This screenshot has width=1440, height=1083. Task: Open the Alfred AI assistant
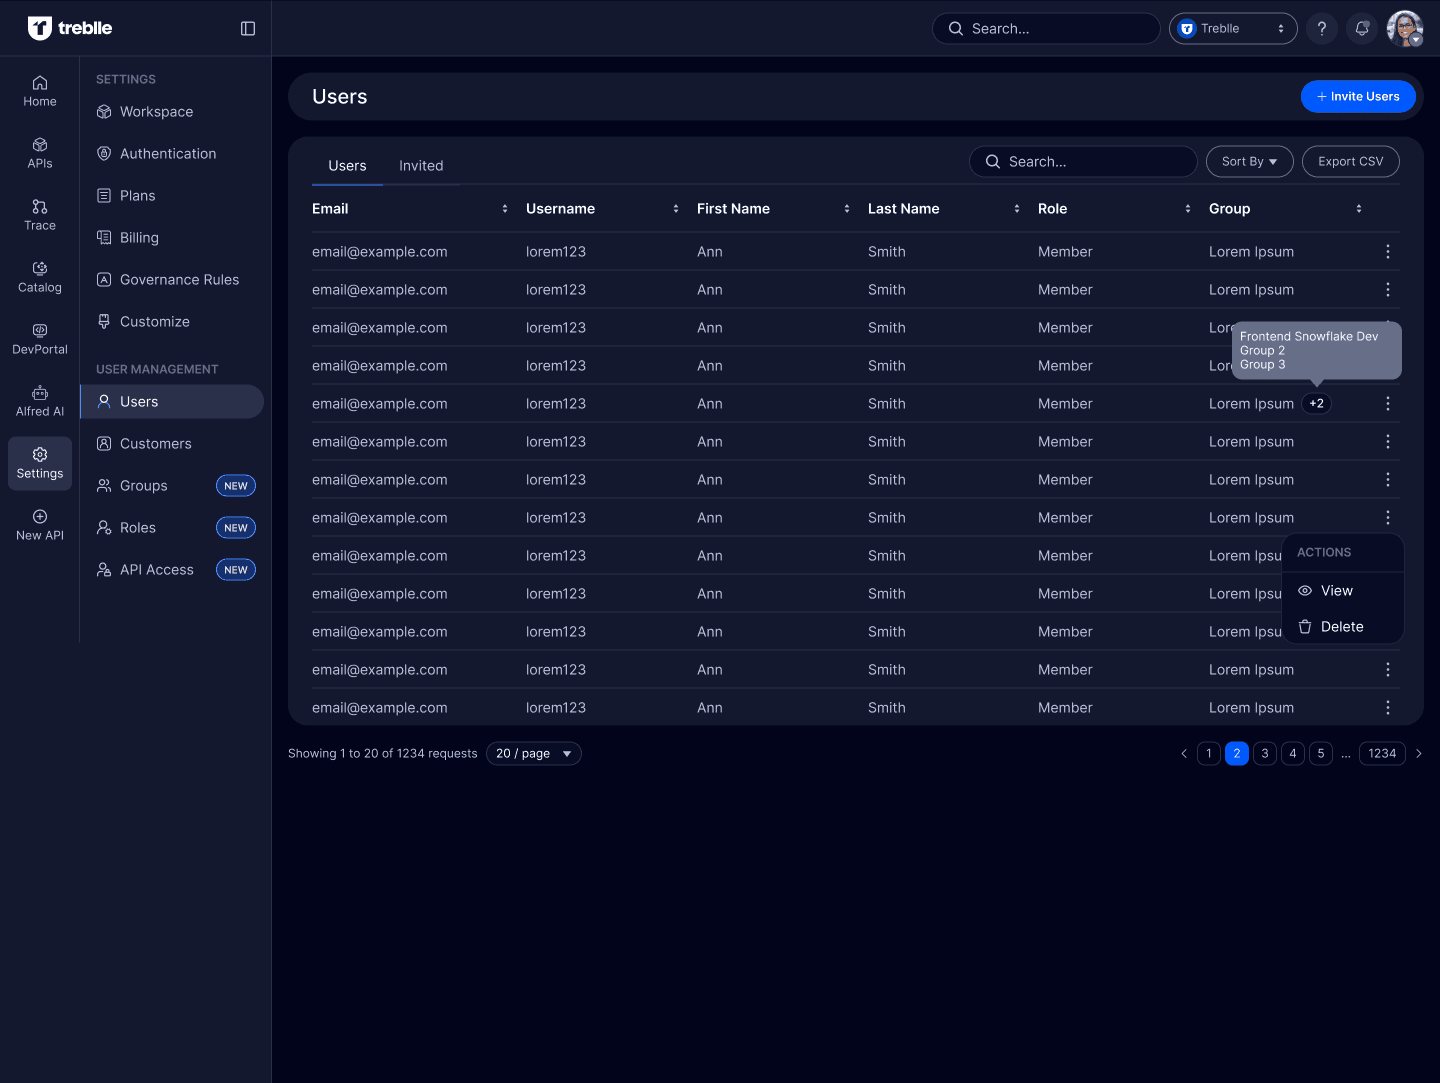coord(40,401)
